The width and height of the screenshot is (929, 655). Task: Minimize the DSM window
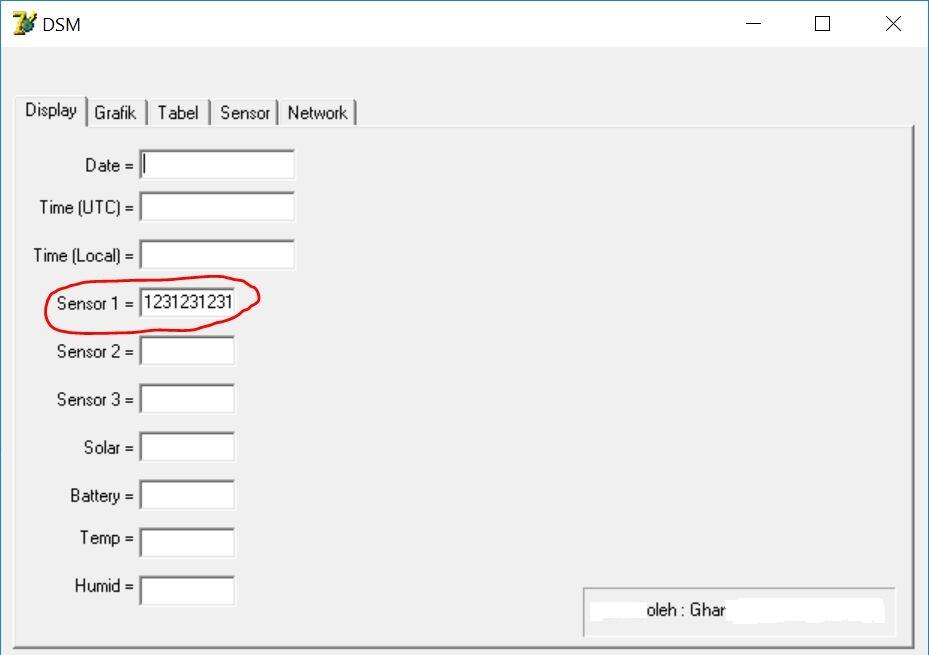click(x=753, y=24)
